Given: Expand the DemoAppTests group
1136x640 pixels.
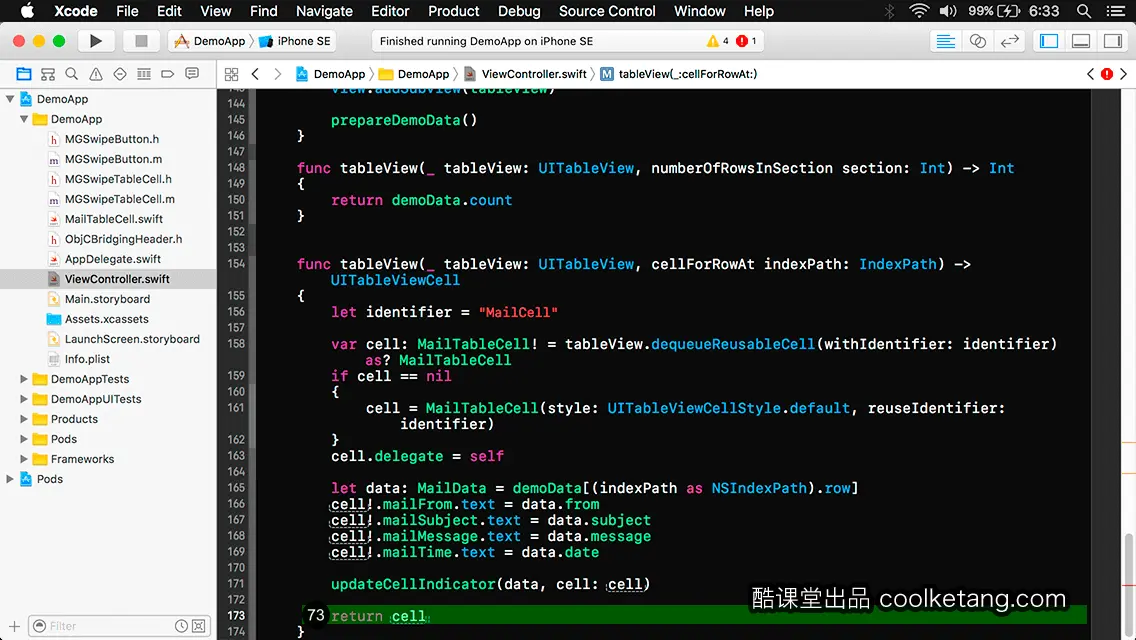Looking at the screenshot, I should click(x=24, y=379).
